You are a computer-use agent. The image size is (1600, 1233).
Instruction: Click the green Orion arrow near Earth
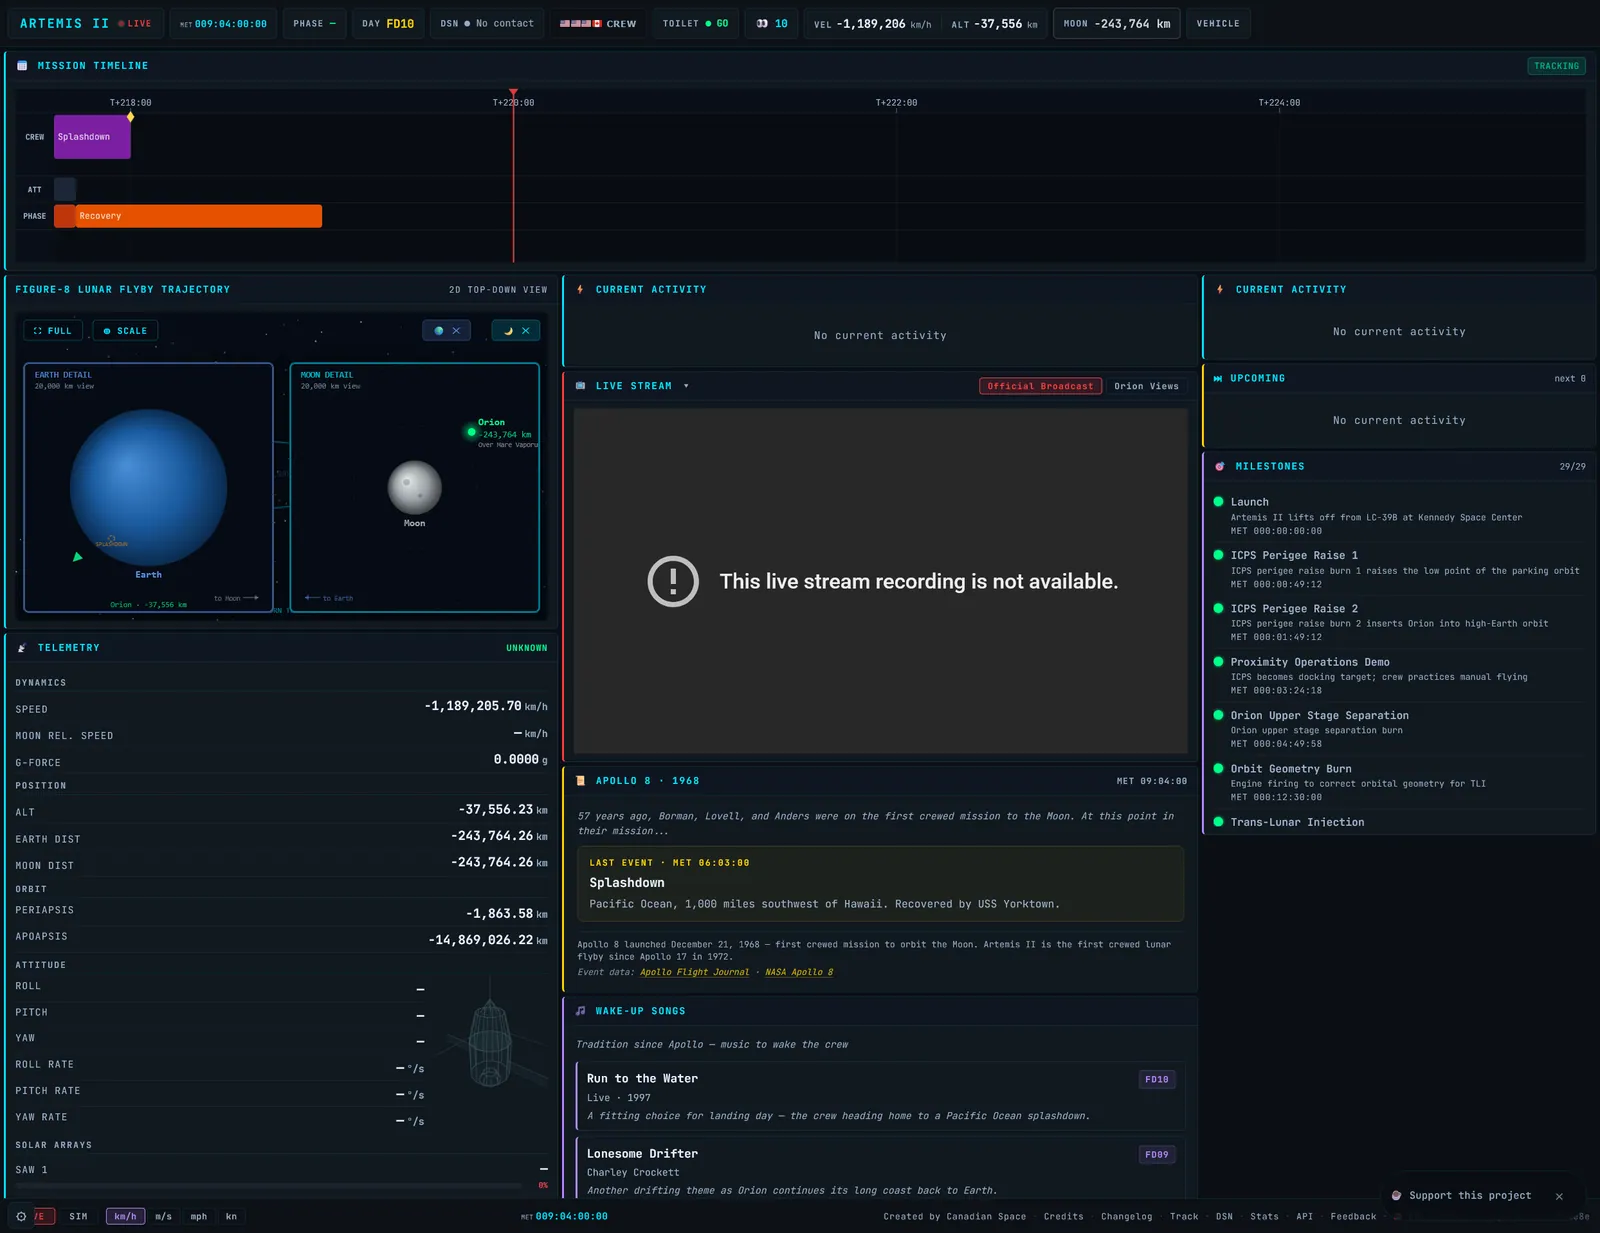tap(78, 556)
